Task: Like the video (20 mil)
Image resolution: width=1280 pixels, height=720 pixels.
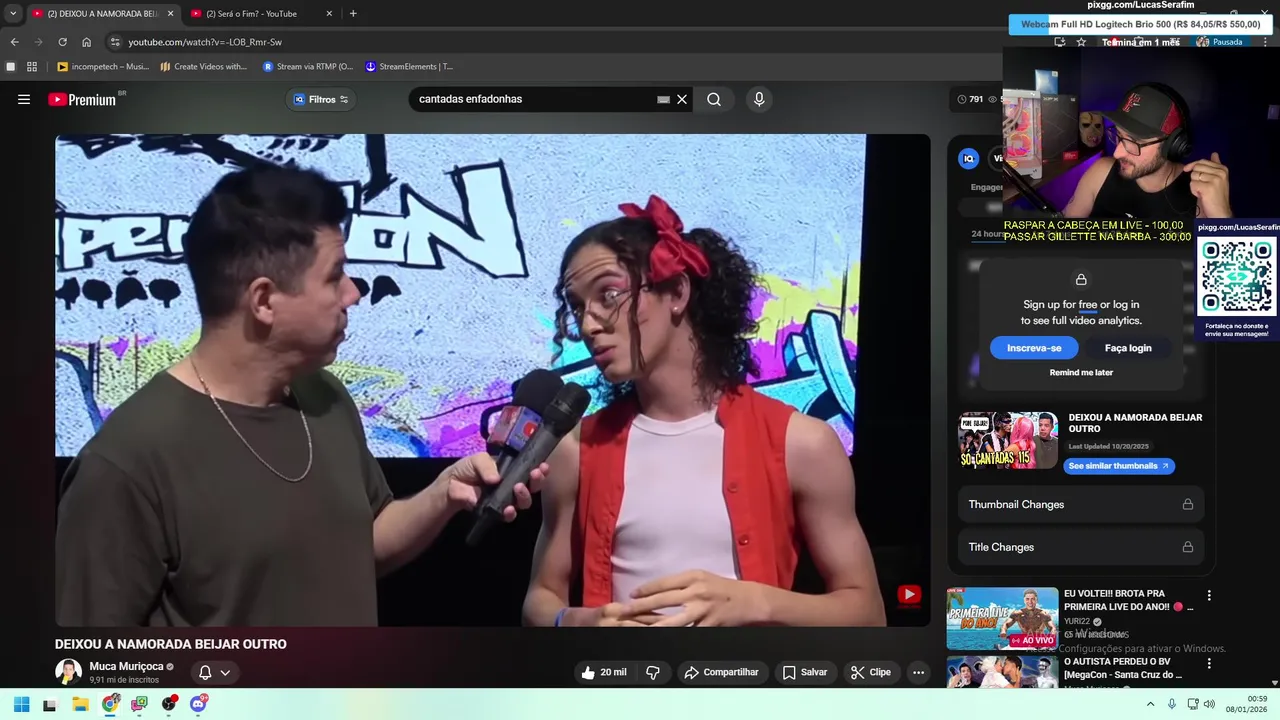Action: point(604,672)
